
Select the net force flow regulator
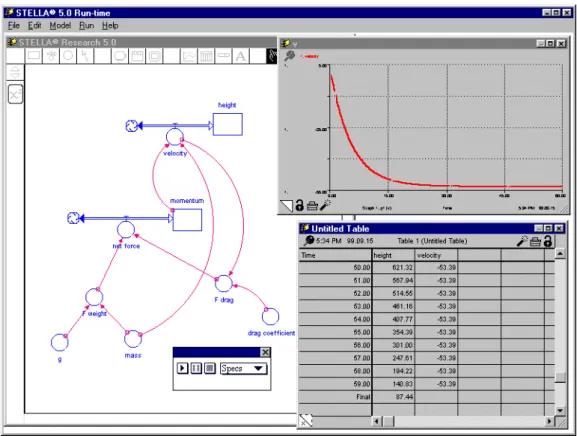[126, 230]
